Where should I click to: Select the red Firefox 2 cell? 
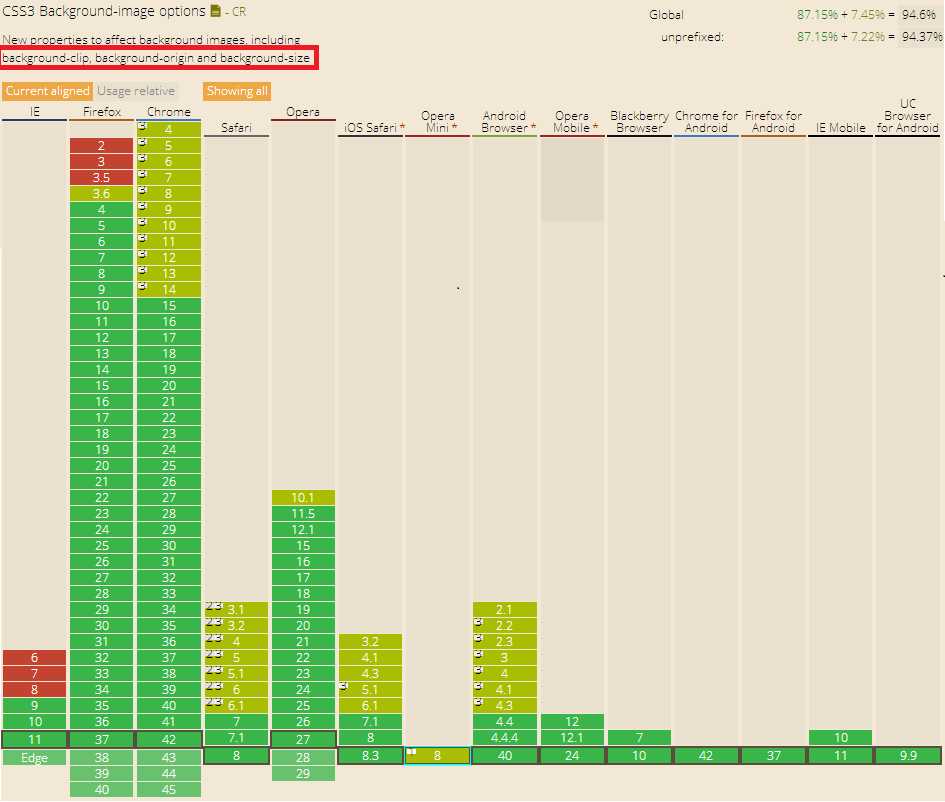click(x=101, y=146)
